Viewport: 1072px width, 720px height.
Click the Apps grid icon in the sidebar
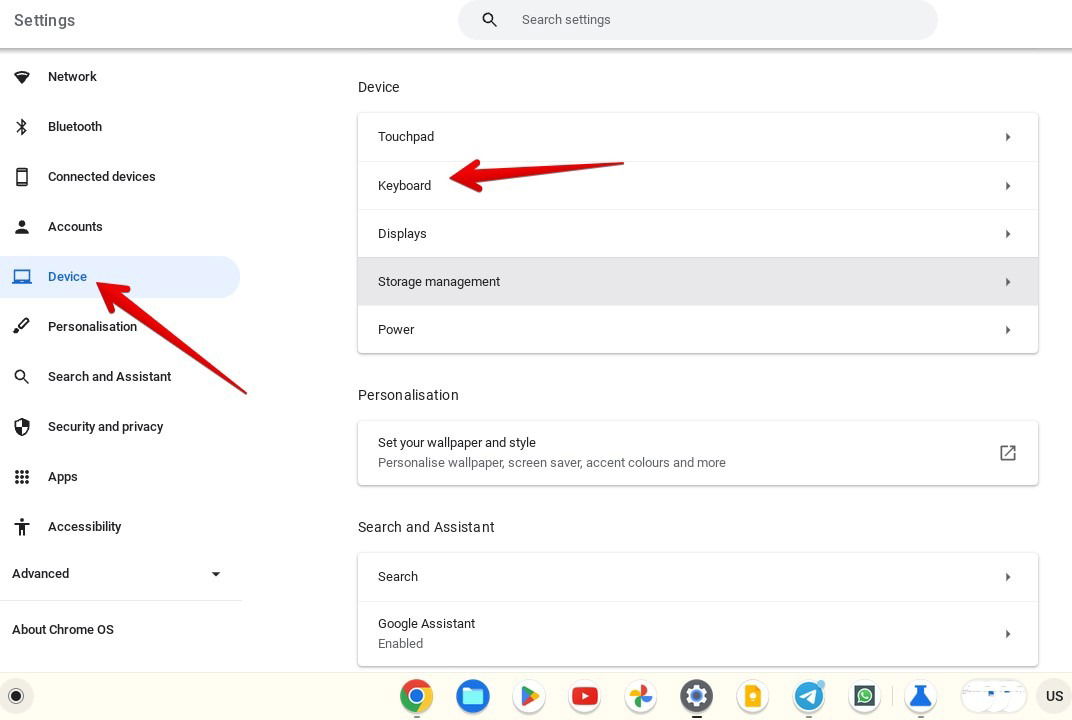point(22,476)
